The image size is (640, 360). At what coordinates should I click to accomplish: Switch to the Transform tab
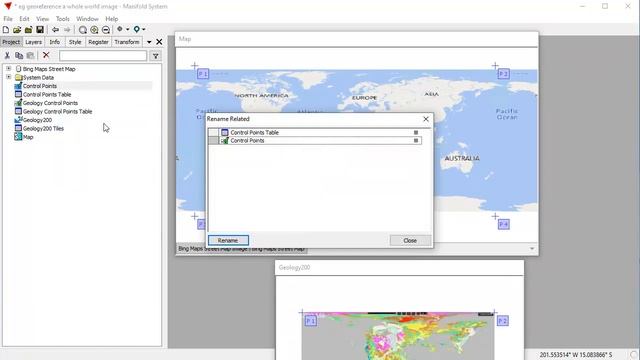pos(127,42)
